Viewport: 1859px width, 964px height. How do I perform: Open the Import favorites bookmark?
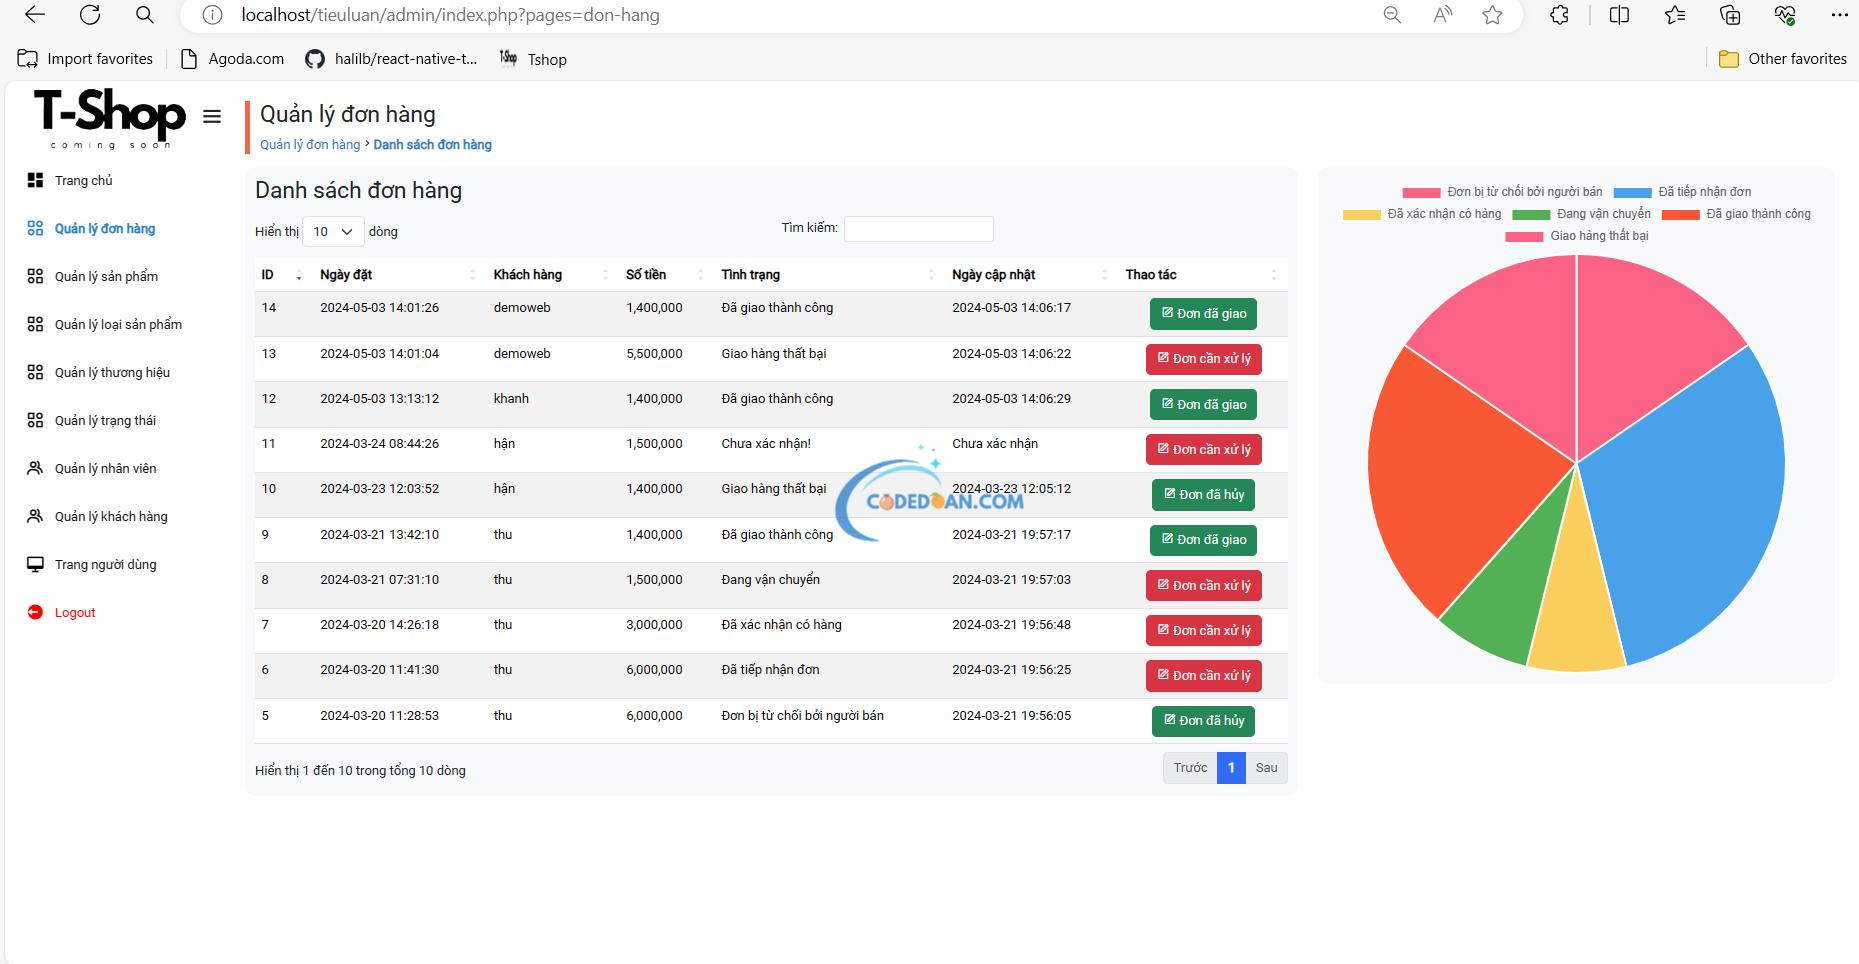click(86, 59)
